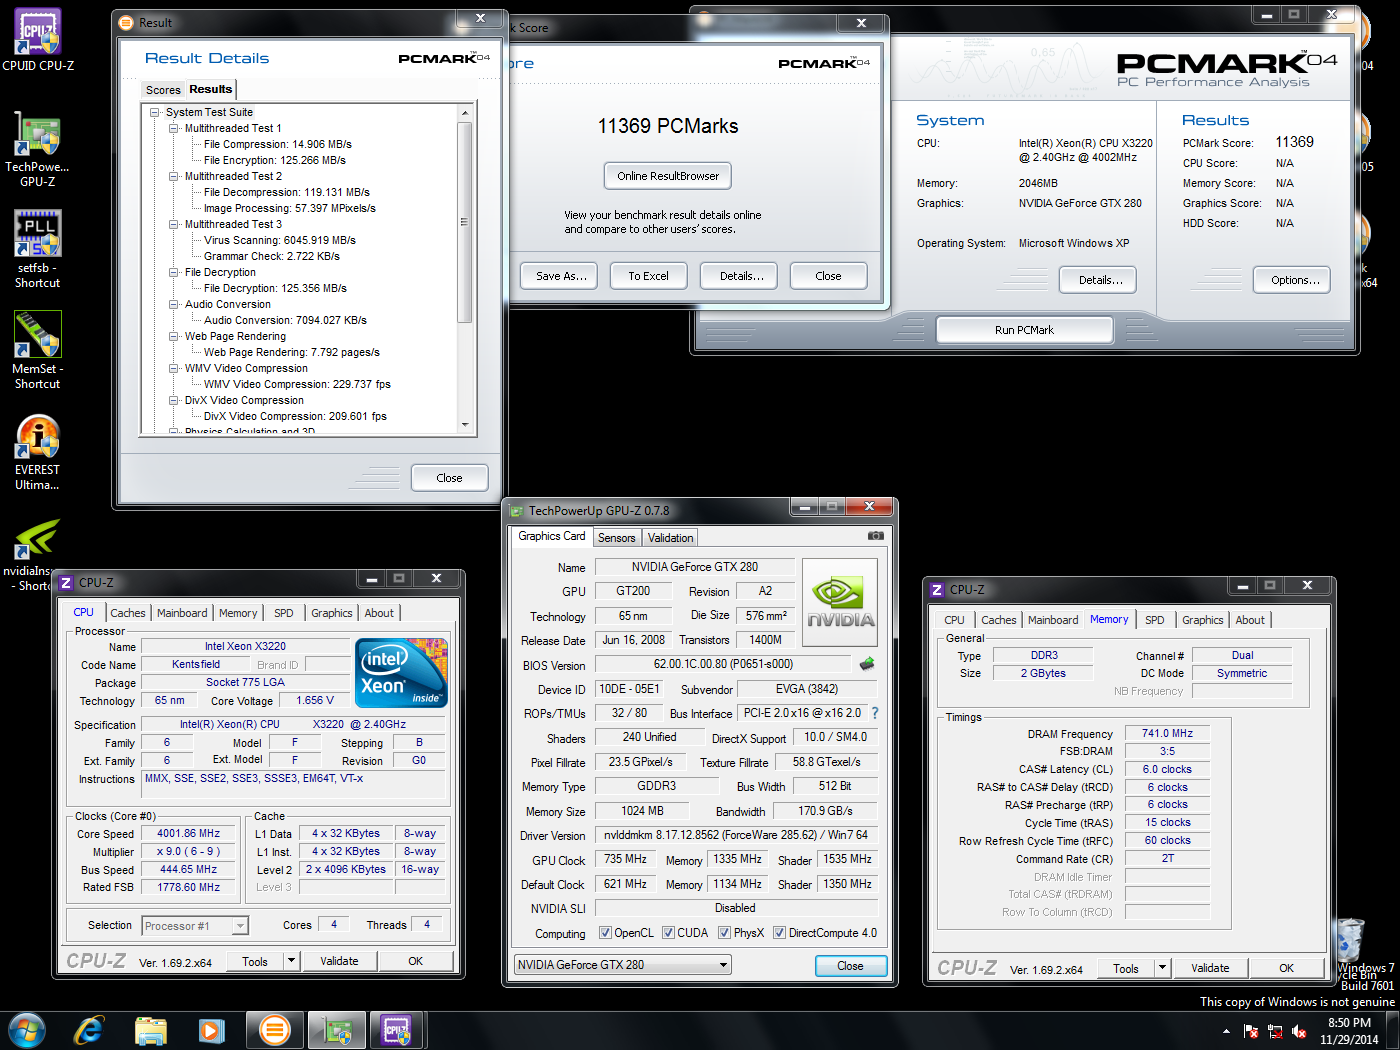This screenshot has width=1400, height=1050.
Task: Click GPU-Z BIOS save chip icon
Action: (867, 664)
